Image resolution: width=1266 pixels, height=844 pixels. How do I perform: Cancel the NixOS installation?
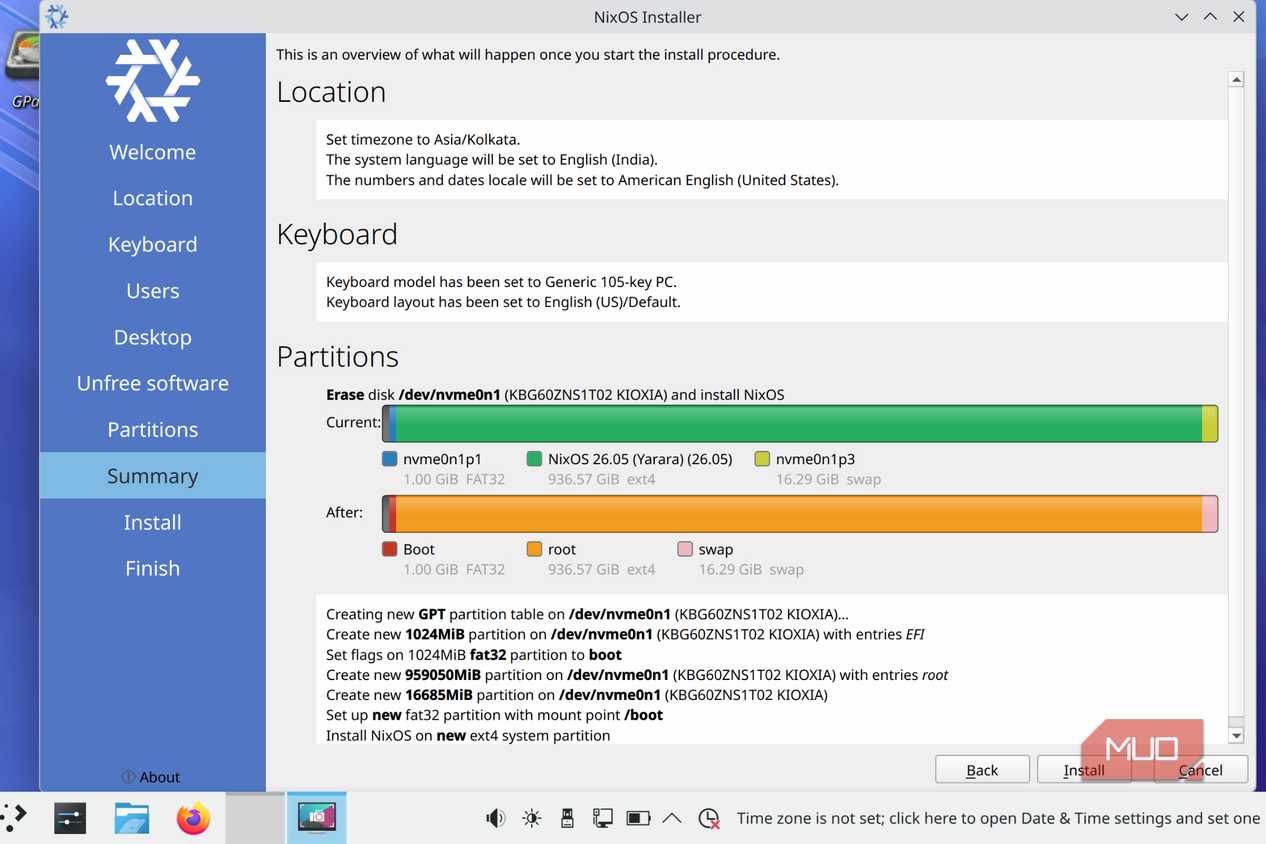(x=1200, y=769)
